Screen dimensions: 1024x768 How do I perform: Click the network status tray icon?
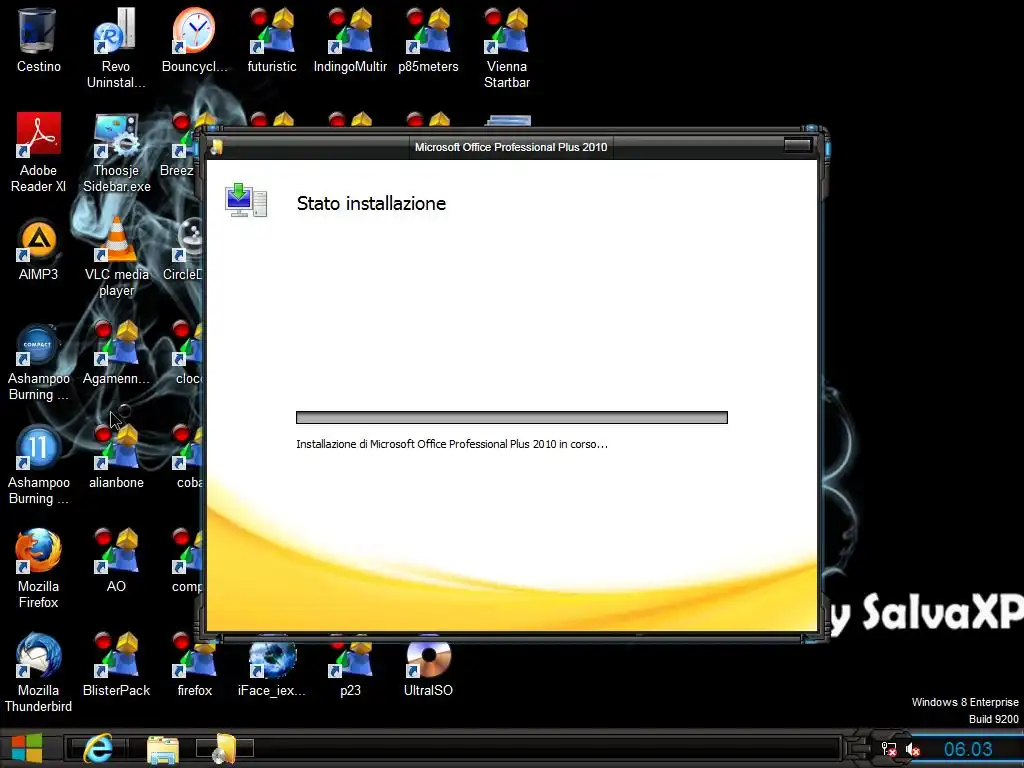(x=889, y=749)
